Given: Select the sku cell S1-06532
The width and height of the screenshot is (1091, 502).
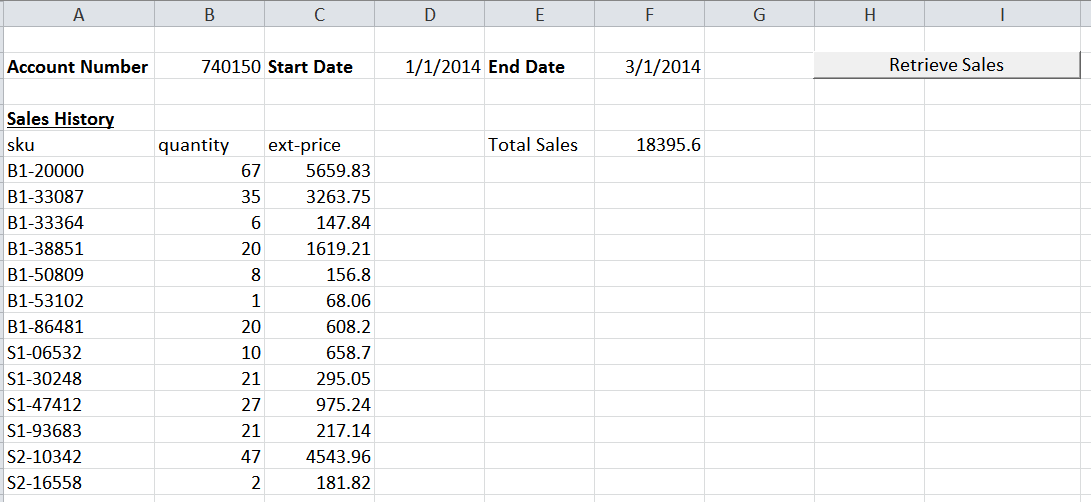Looking at the screenshot, I should coord(45,353).
